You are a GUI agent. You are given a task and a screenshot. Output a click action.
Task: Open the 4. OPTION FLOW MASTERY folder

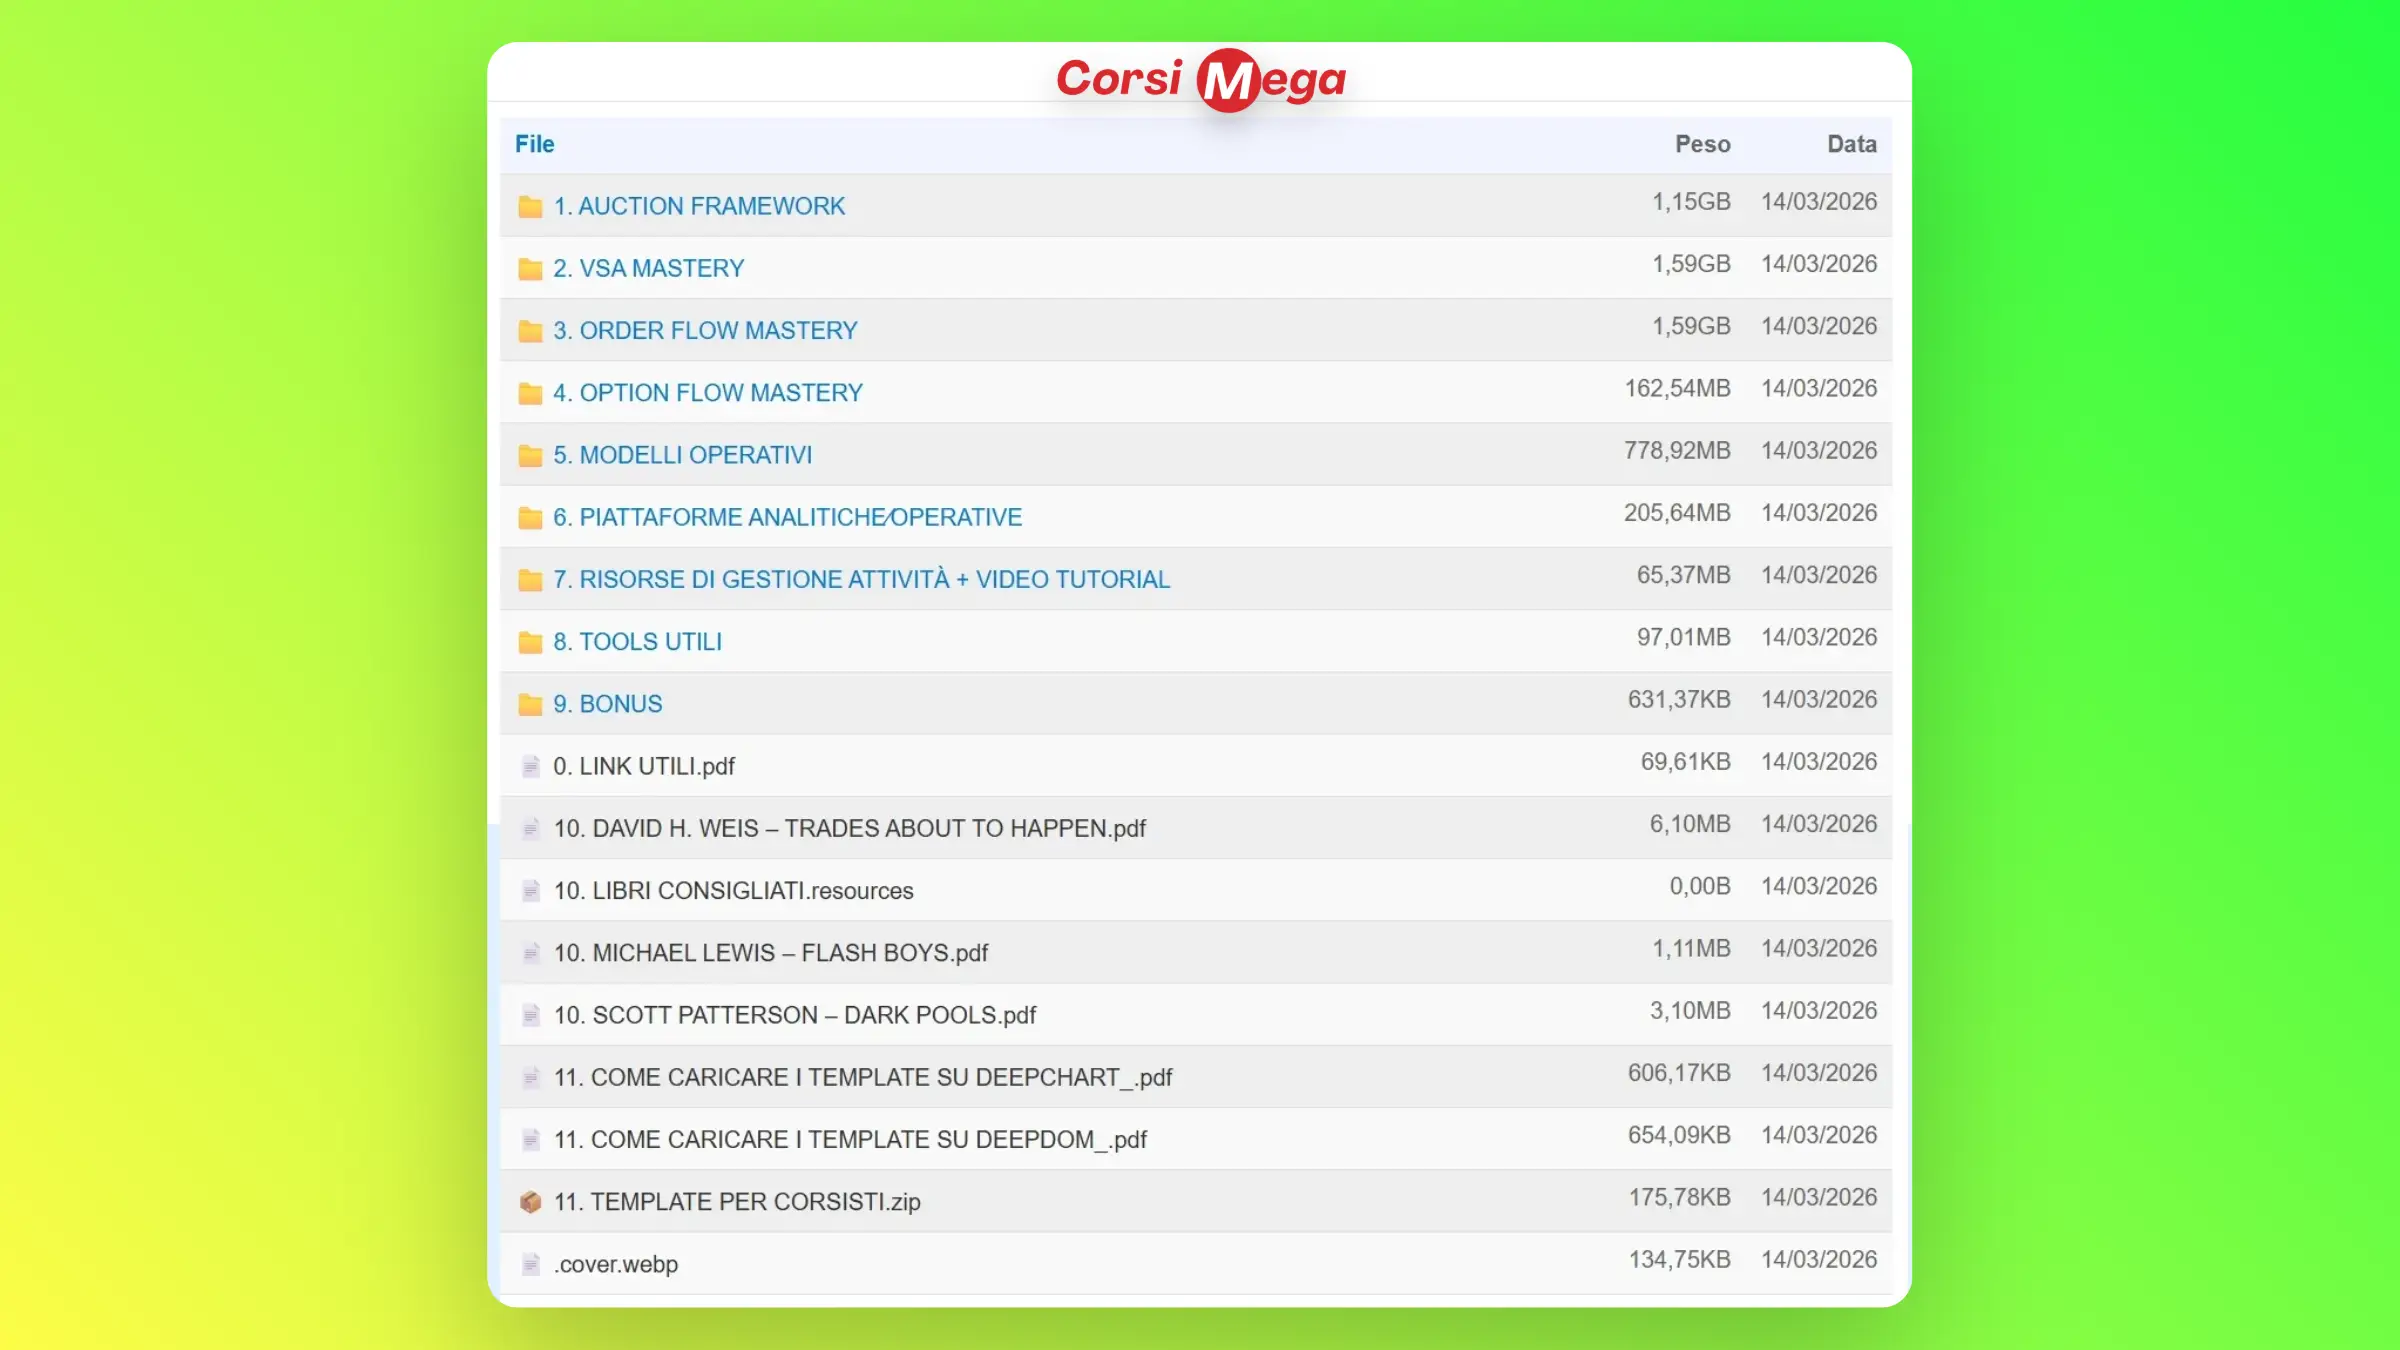[707, 393]
